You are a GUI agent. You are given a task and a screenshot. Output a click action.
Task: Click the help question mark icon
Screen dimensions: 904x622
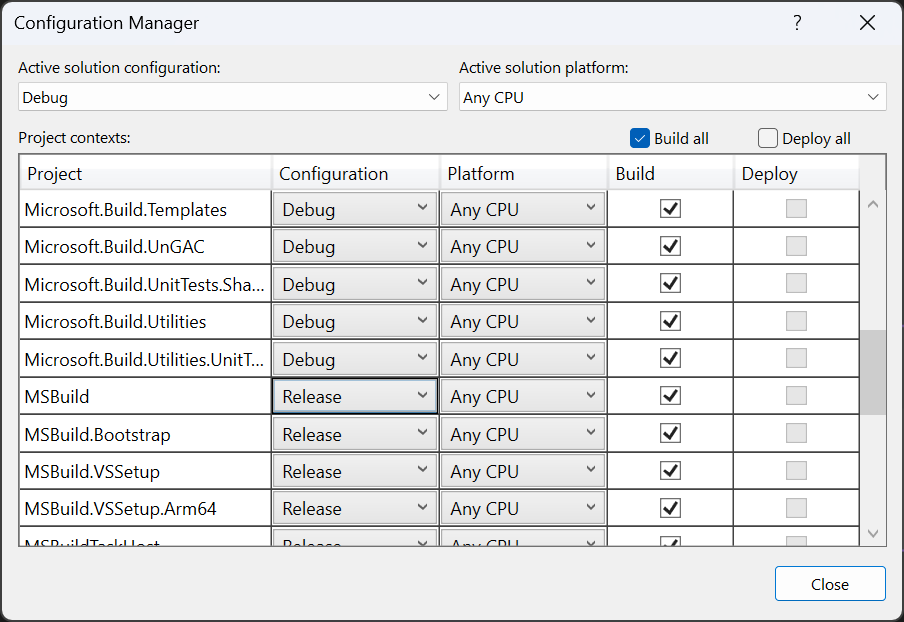[x=797, y=22]
